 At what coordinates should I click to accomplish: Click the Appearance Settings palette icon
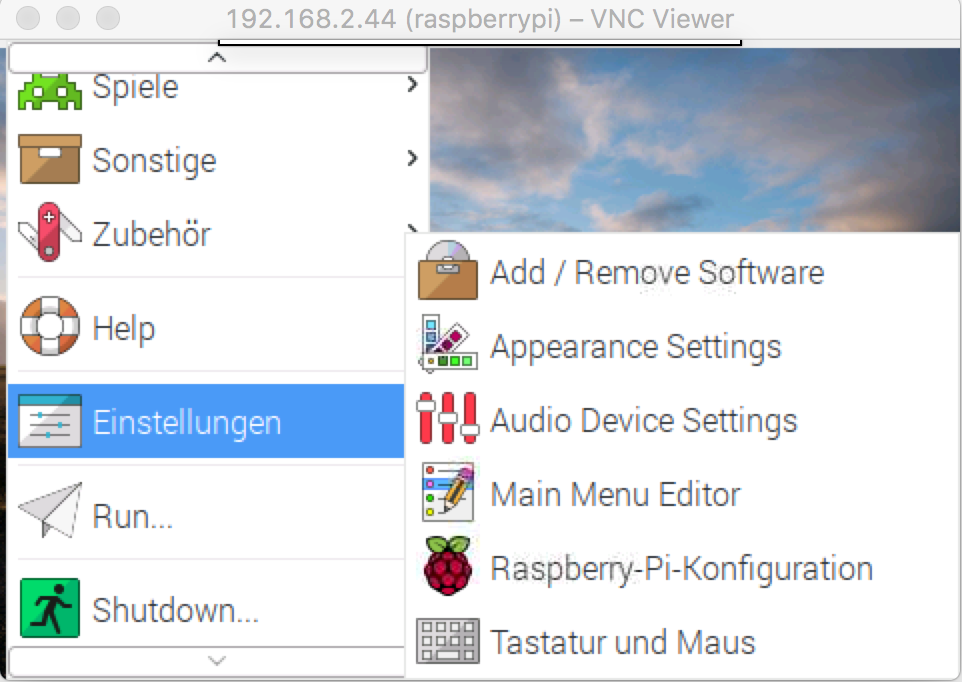coord(447,346)
